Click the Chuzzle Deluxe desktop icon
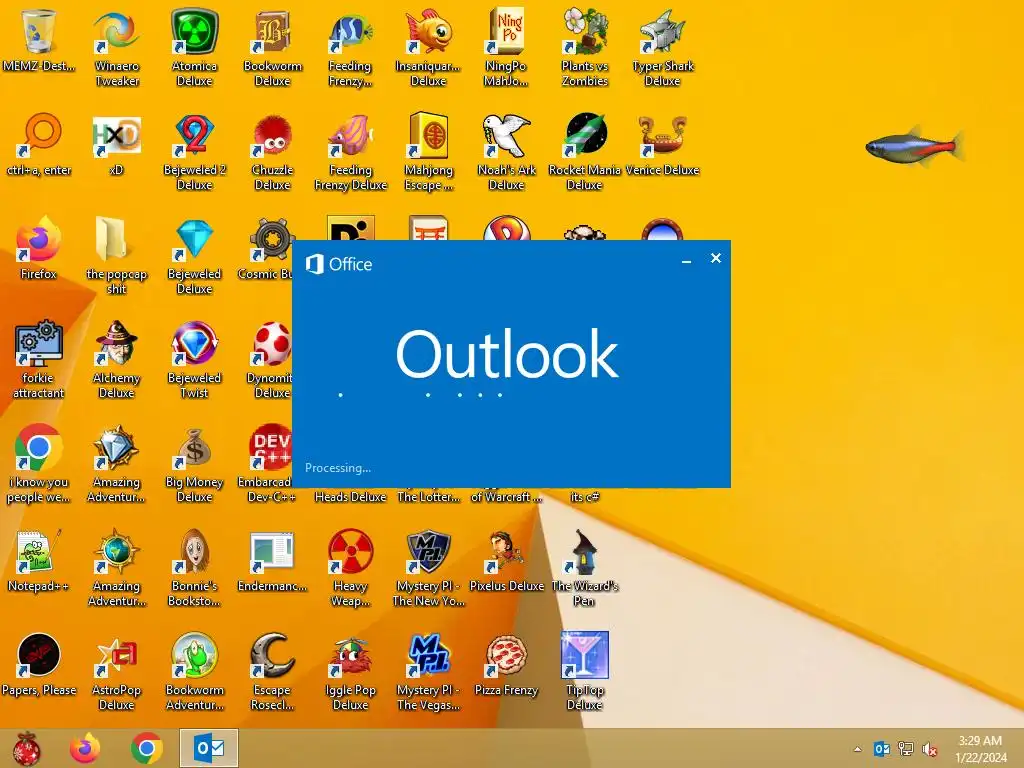 (272, 135)
